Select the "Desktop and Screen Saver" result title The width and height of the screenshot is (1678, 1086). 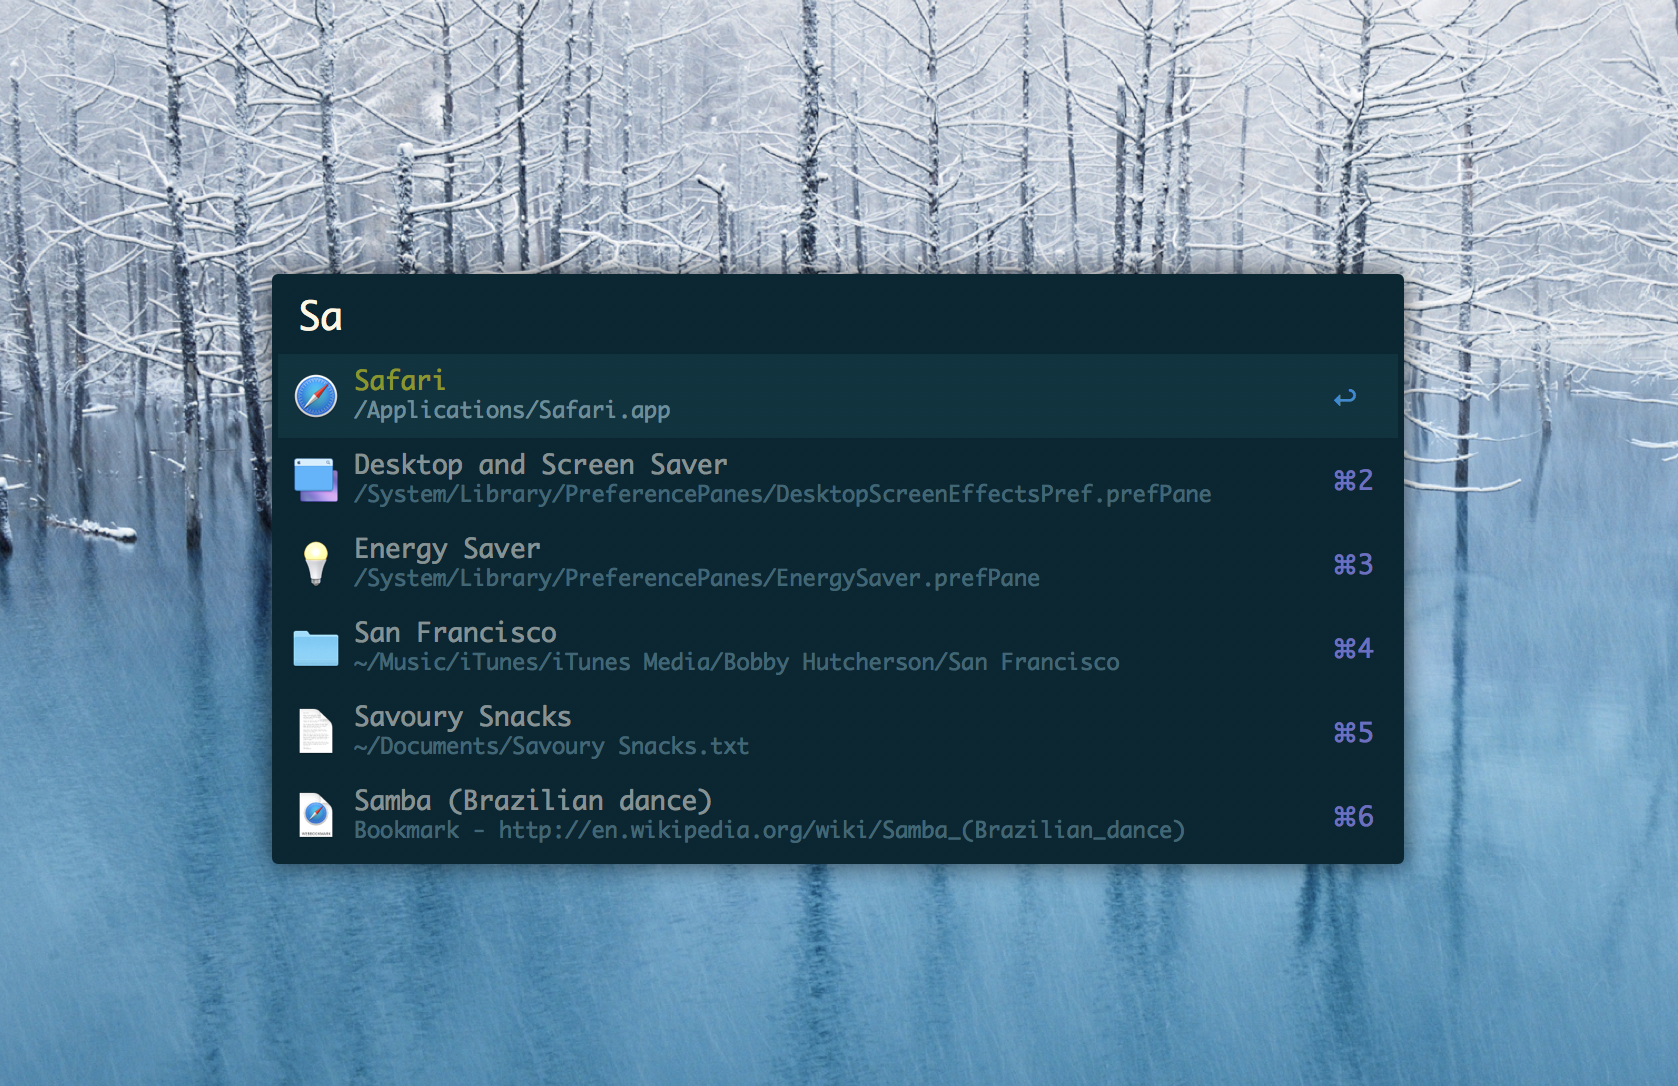click(x=540, y=465)
